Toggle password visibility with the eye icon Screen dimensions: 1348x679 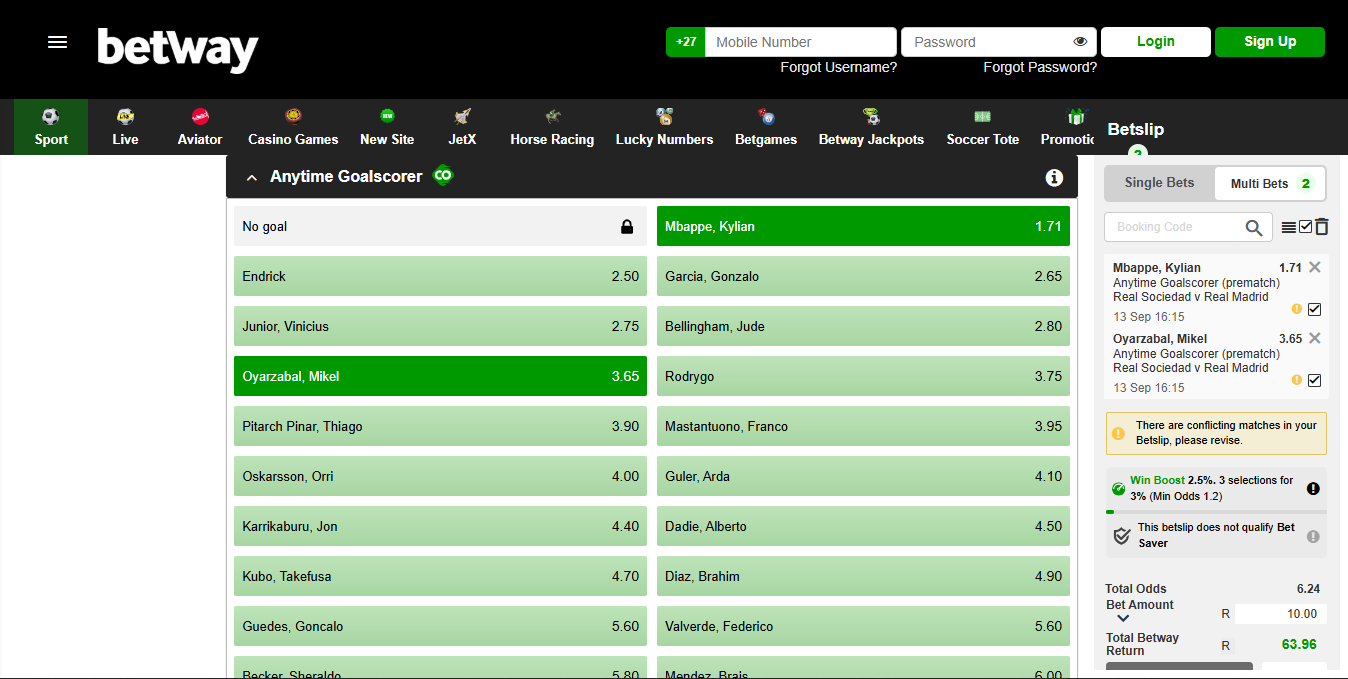pos(1080,41)
